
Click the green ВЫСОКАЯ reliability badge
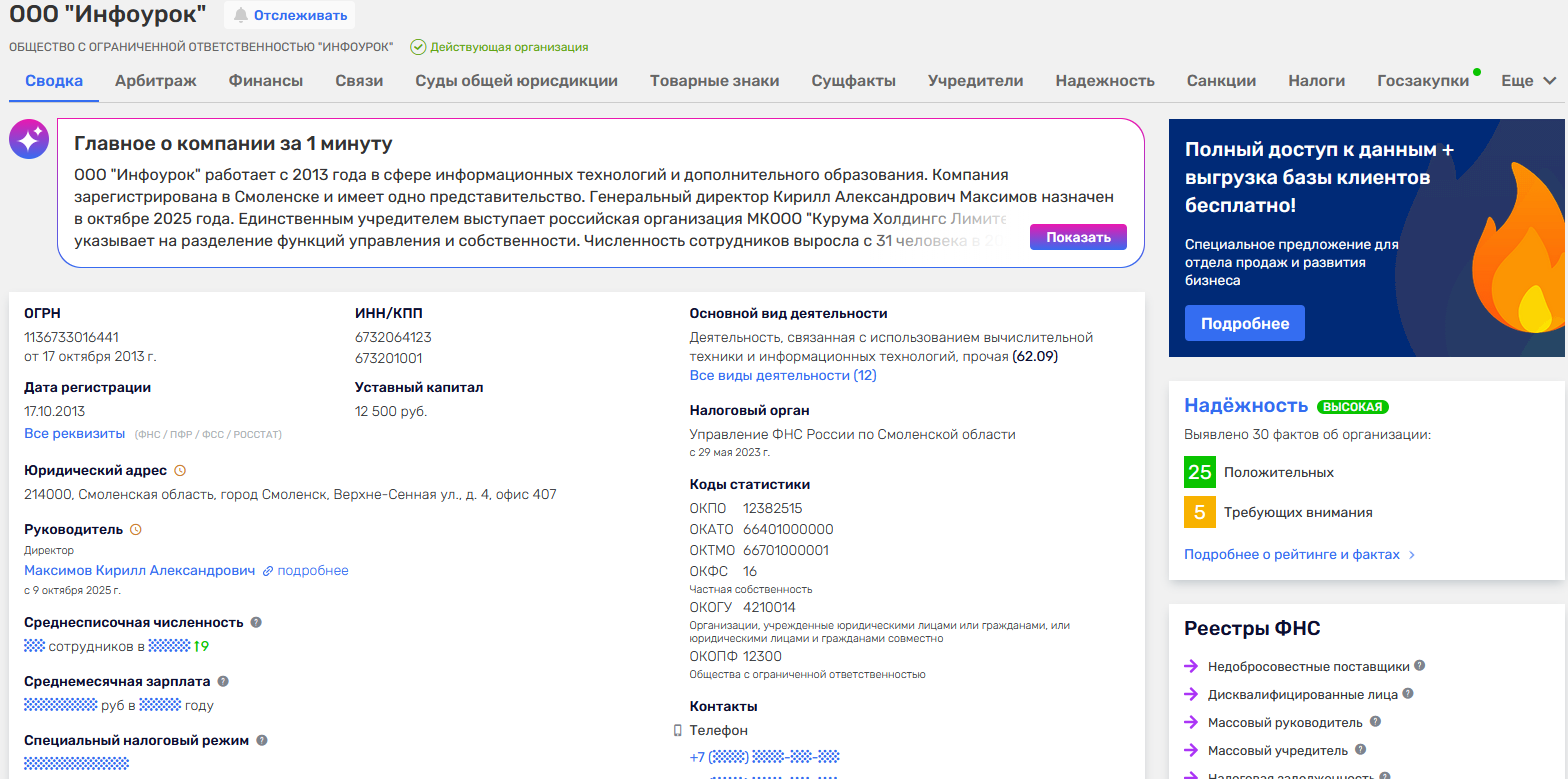[1353, 407]
